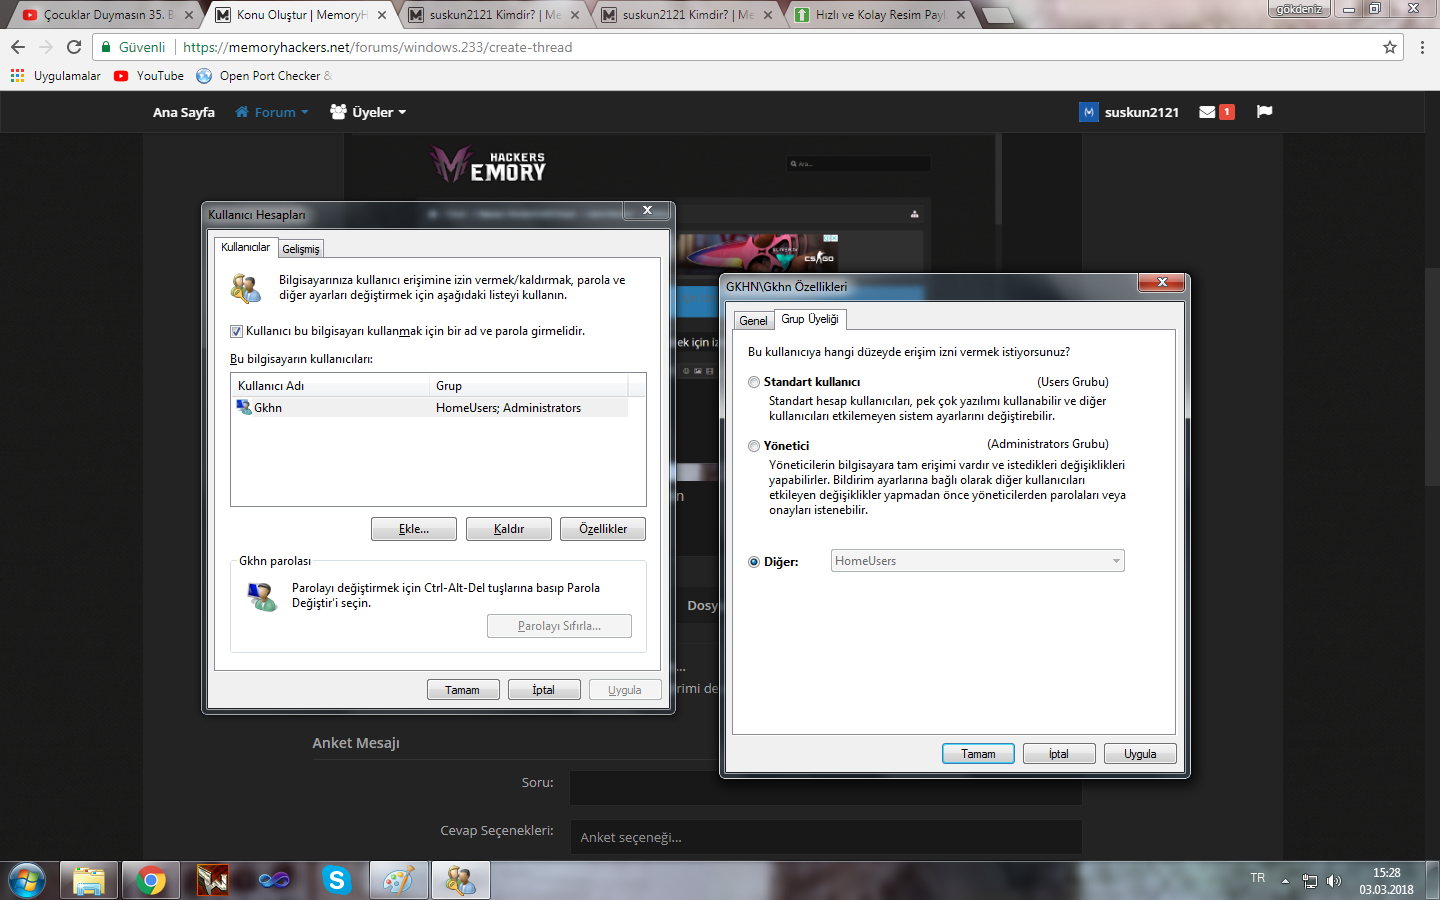Close the Gkhn Özellikleri dialog
Screen dimensions: 1440x900
click(x=1162, y=282)
